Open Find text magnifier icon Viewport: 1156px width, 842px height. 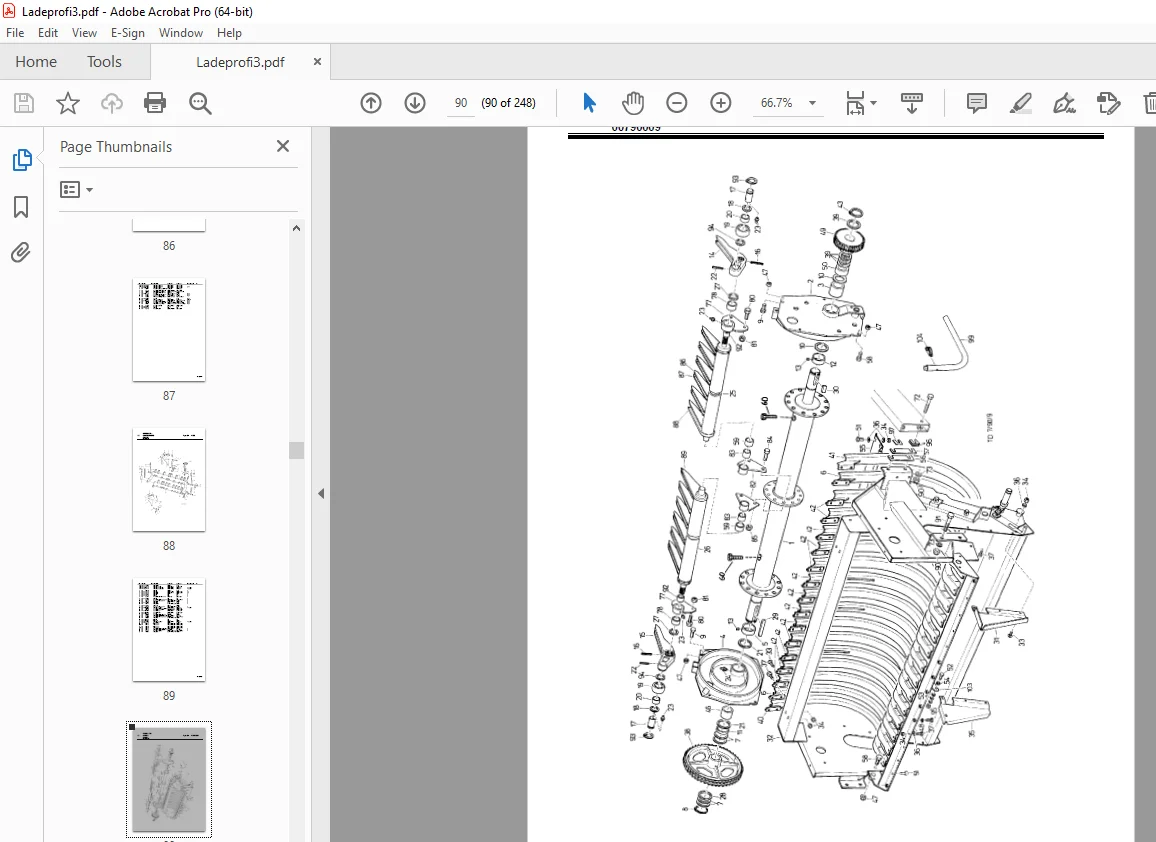pyautogui.click(x=200, y=103)
